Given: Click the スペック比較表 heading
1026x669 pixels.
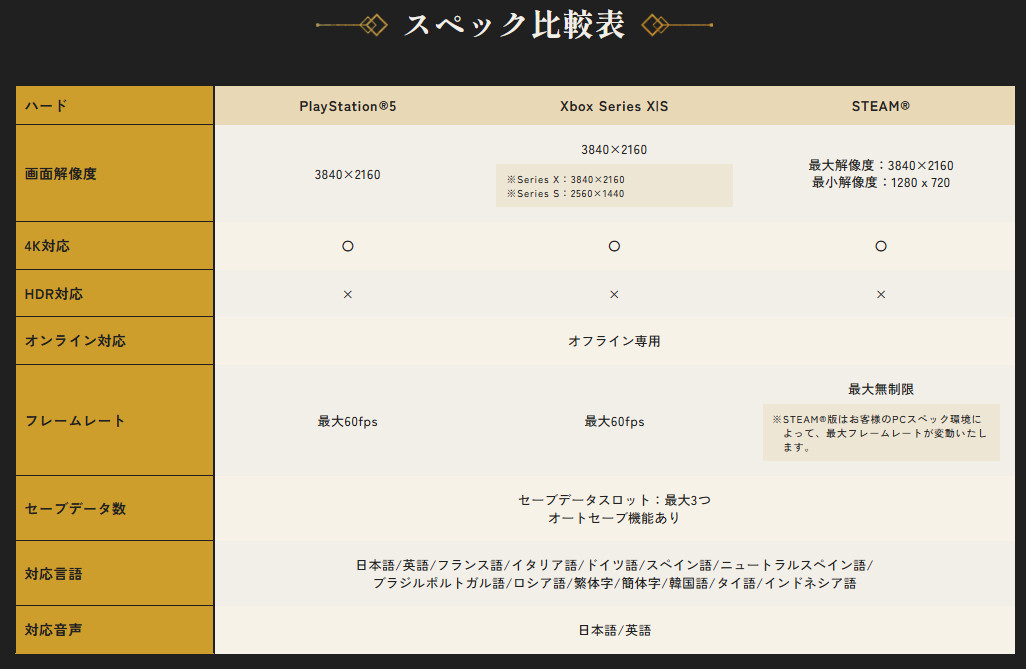Looking at the screenshot, I should tap(514, 25).
